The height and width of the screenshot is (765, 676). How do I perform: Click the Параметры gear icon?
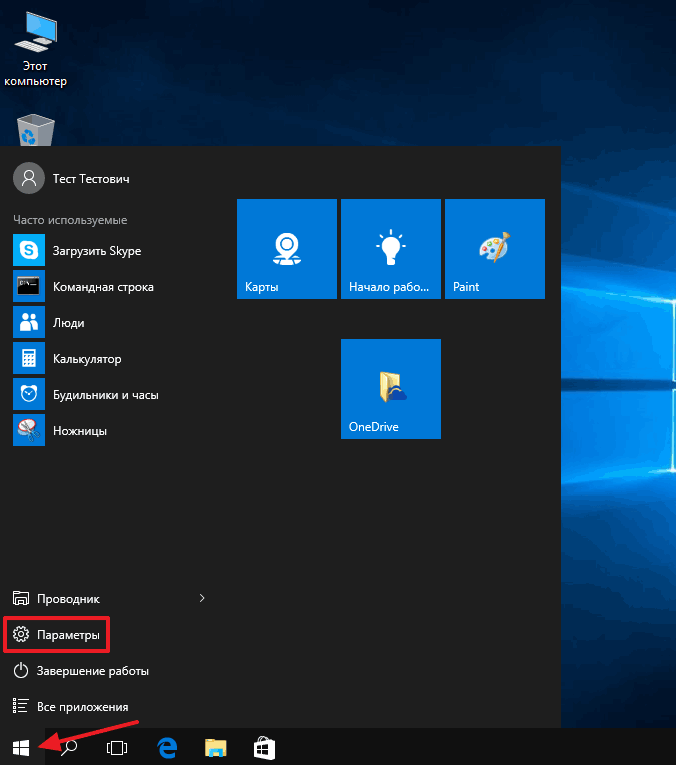[x=21, y=634]
